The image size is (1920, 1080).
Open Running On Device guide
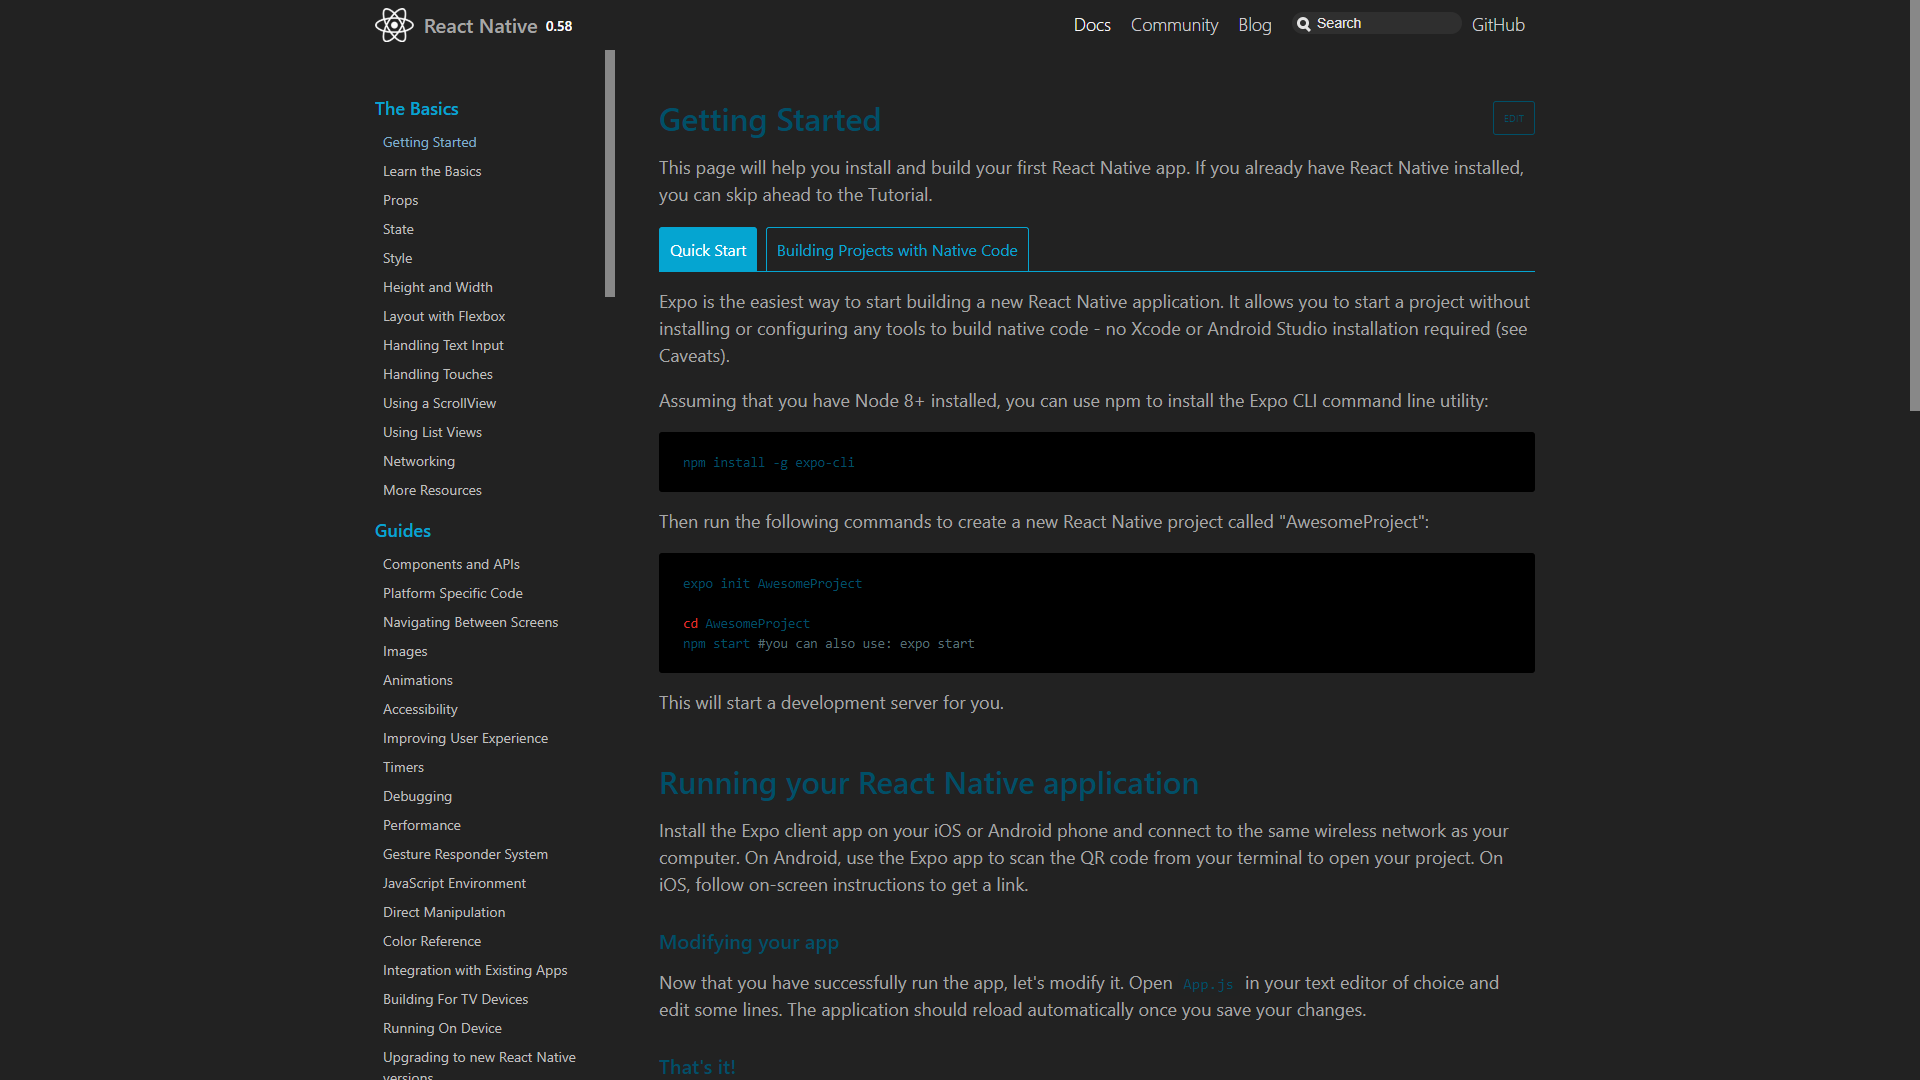click(442, 1028)
